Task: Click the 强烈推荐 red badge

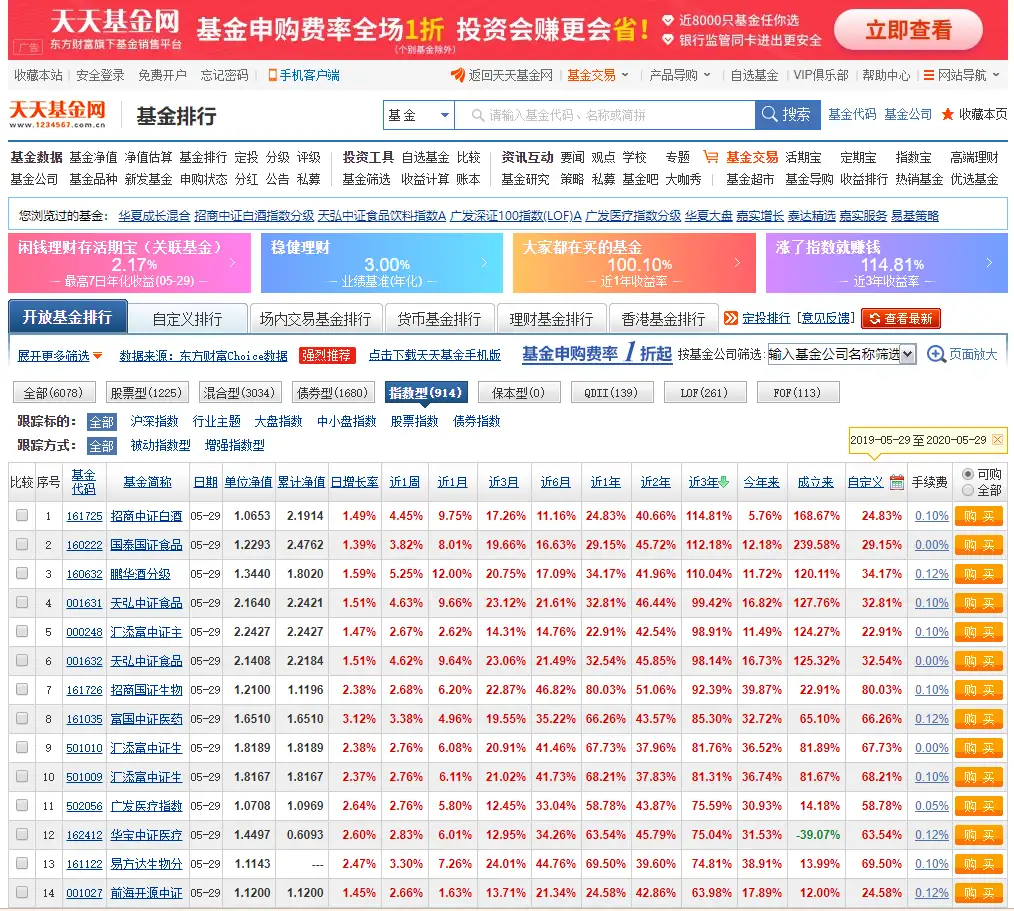Action: (326, 355)
